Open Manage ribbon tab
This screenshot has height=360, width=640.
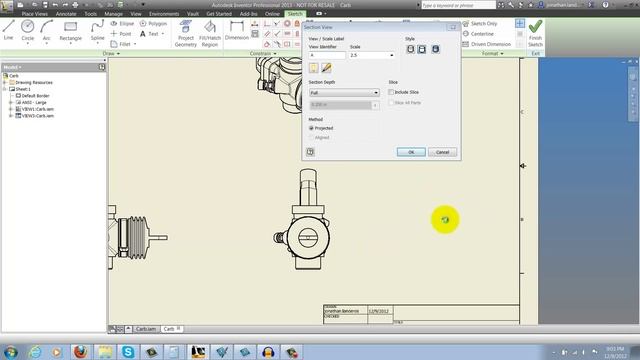point(113,14)
